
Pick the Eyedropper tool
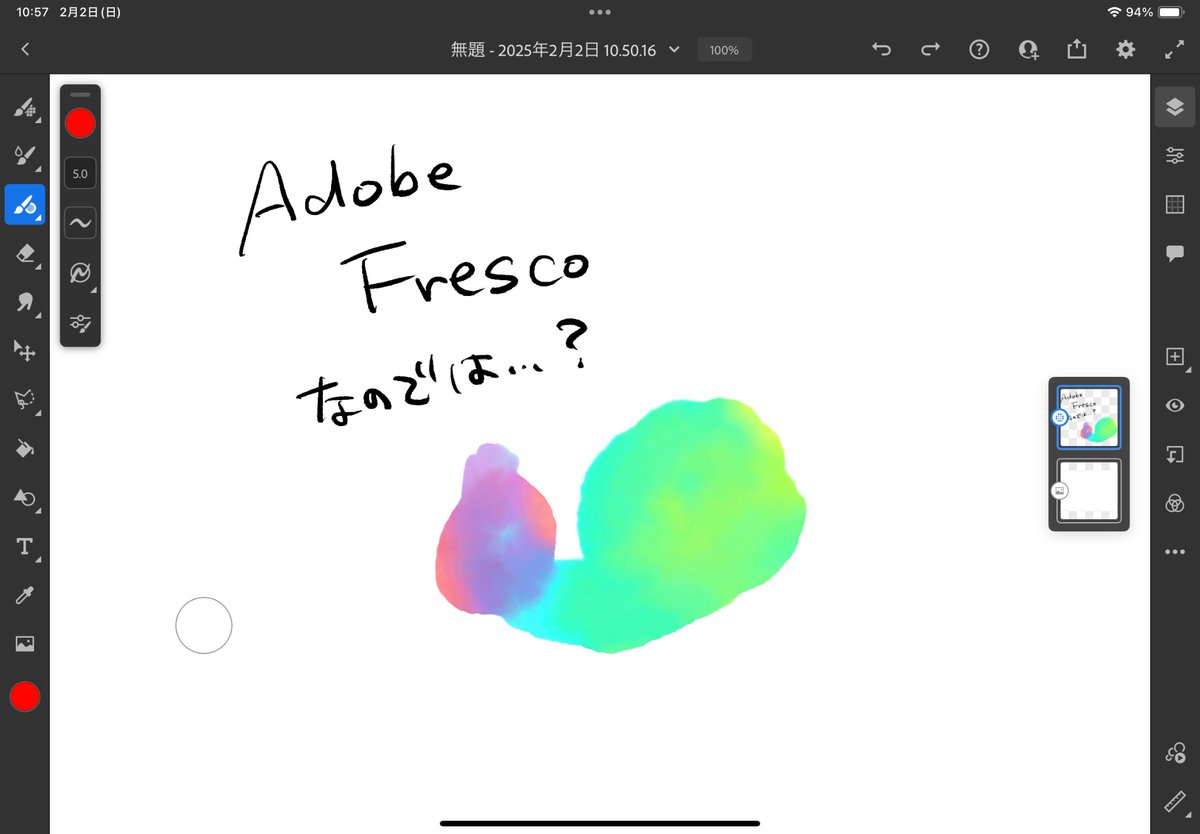(25, 596)
